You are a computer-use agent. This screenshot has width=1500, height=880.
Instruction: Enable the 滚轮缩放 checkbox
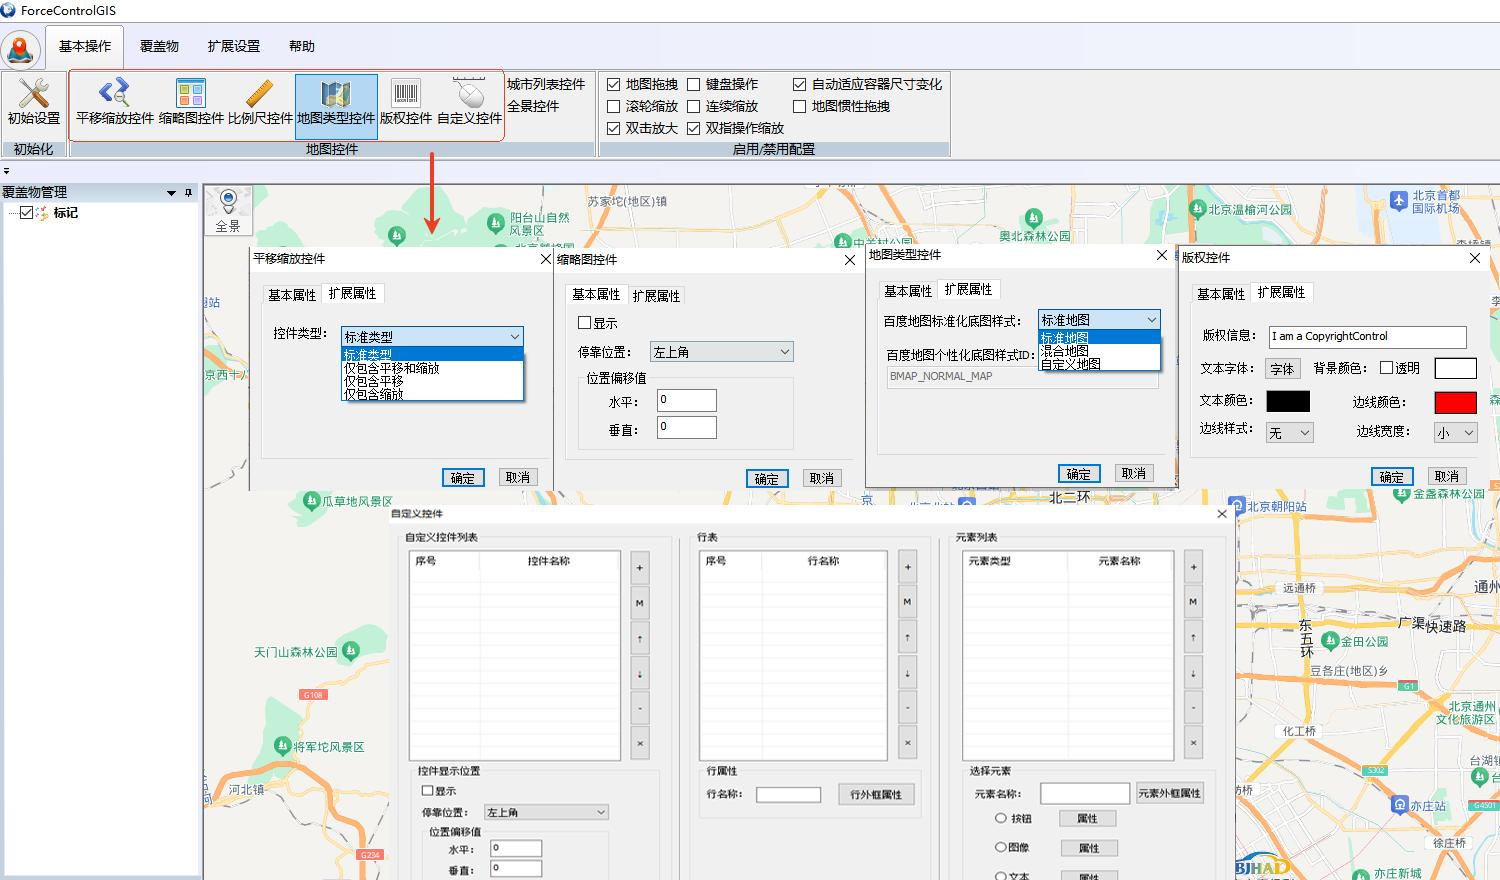point(614,107)
